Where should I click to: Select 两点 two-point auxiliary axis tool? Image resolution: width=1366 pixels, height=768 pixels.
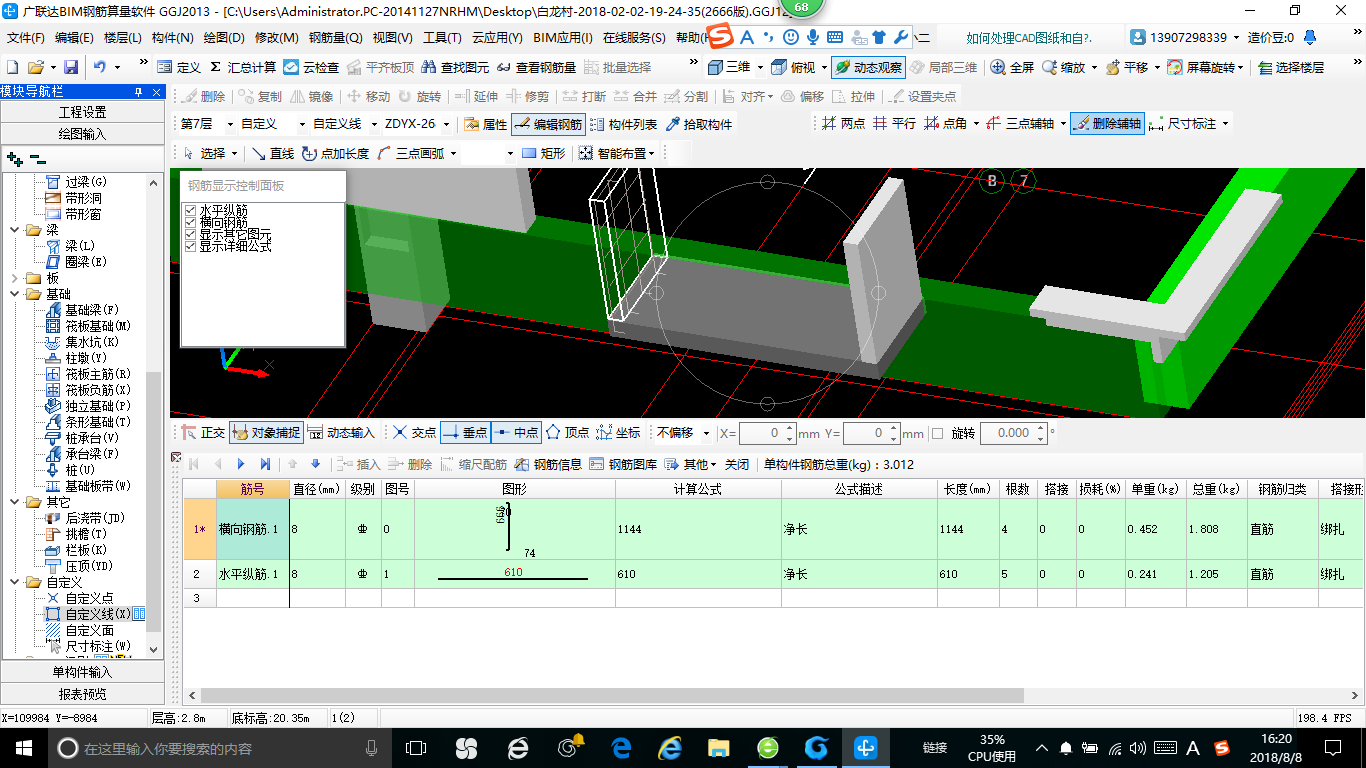(843, 124)
